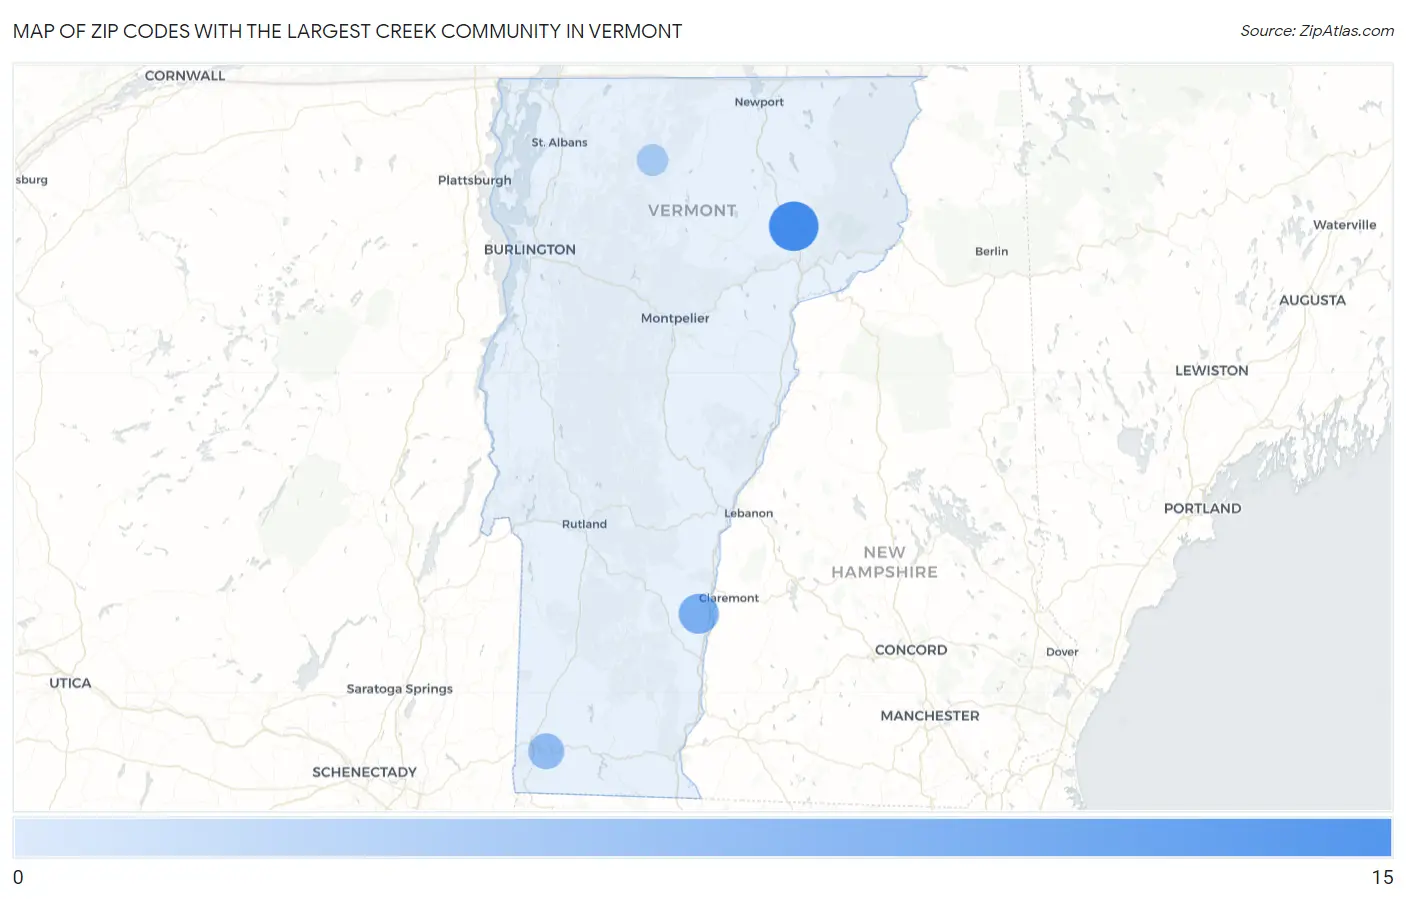Click the 'Source: ZipAtlas.com' text

click(x=1317, y=31)
